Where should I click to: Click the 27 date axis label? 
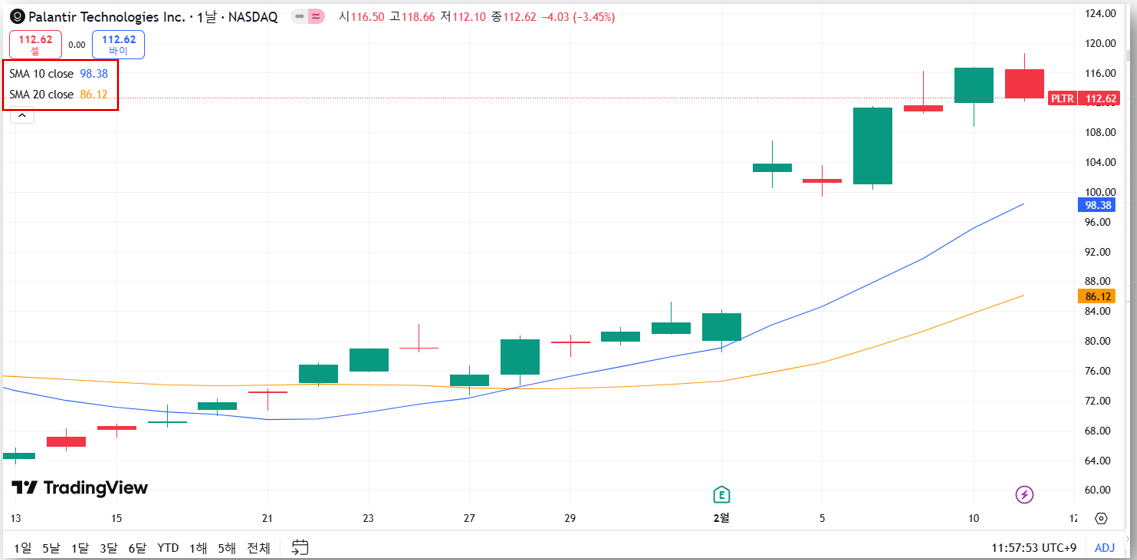[469, 518]
